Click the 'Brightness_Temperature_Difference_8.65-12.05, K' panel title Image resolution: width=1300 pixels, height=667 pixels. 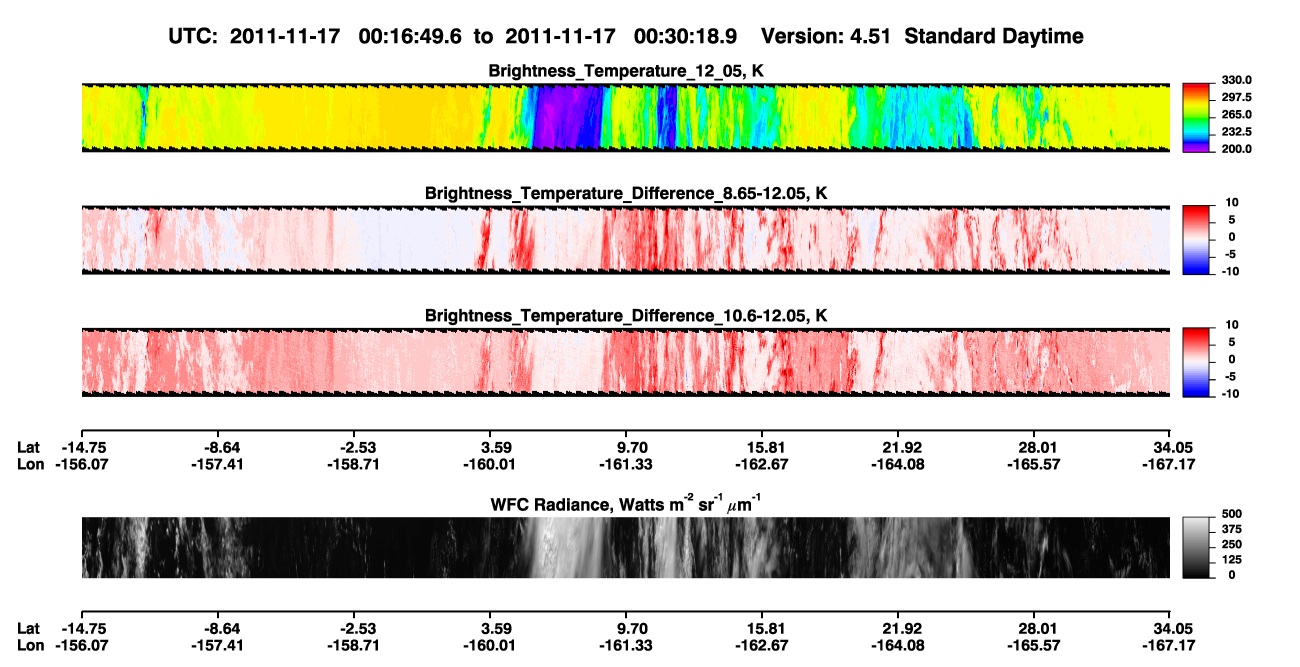(625, 193)
